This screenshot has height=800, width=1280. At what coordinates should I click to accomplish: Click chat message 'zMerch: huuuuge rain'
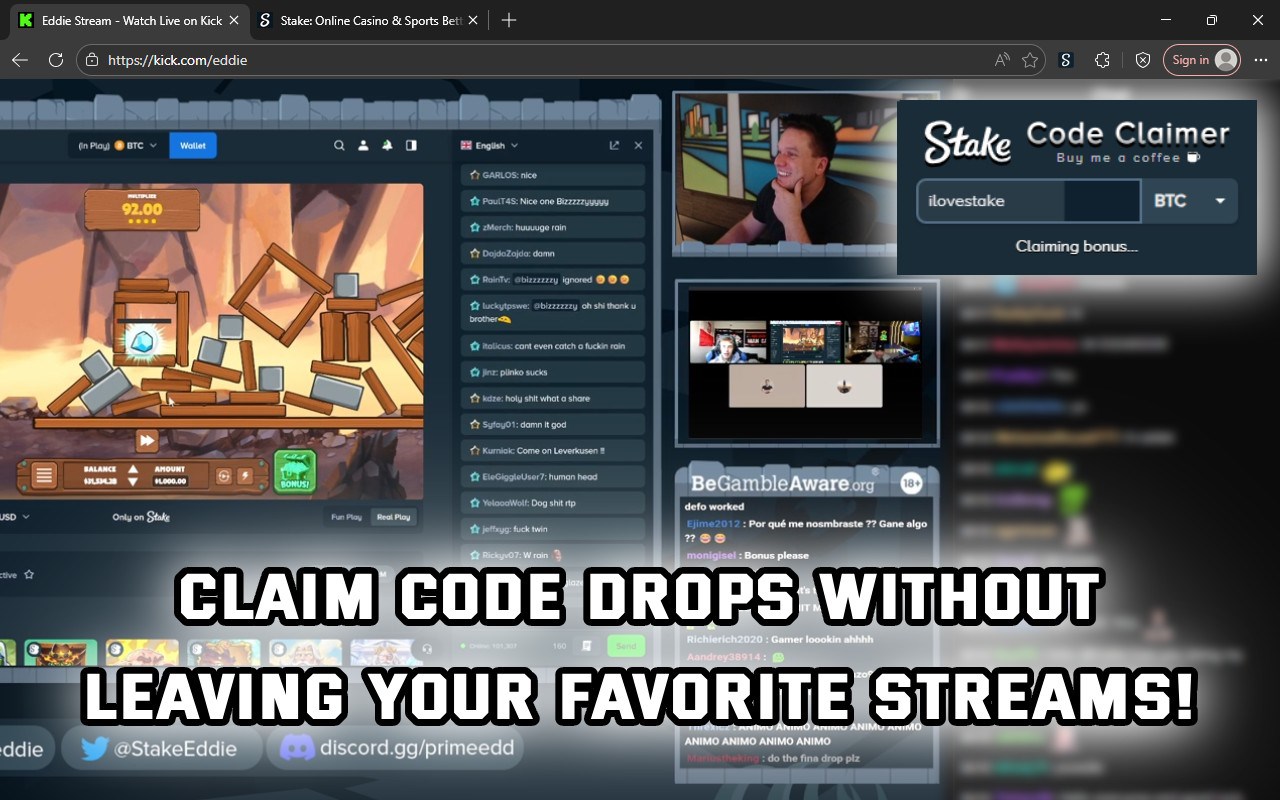pos(552,227)
